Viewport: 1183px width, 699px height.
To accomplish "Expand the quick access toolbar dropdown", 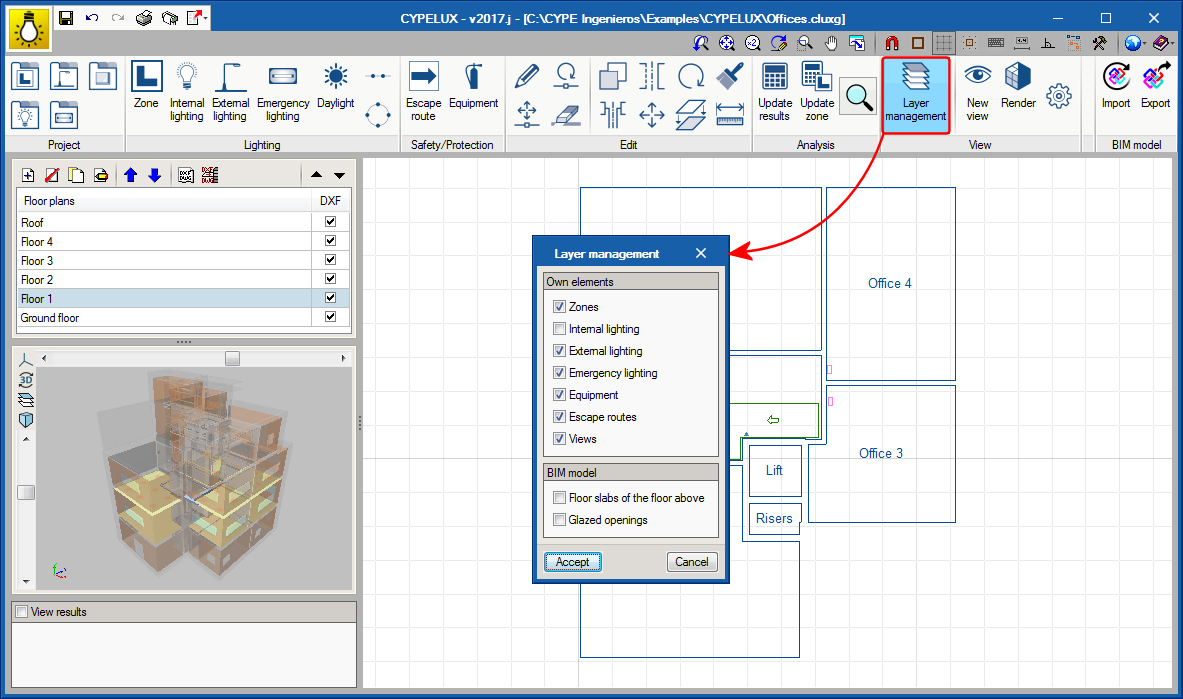I will click(x=205, y=18).
